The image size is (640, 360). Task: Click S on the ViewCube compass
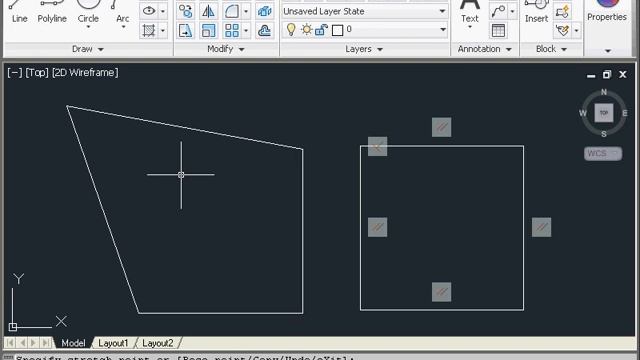coord(604,134)
